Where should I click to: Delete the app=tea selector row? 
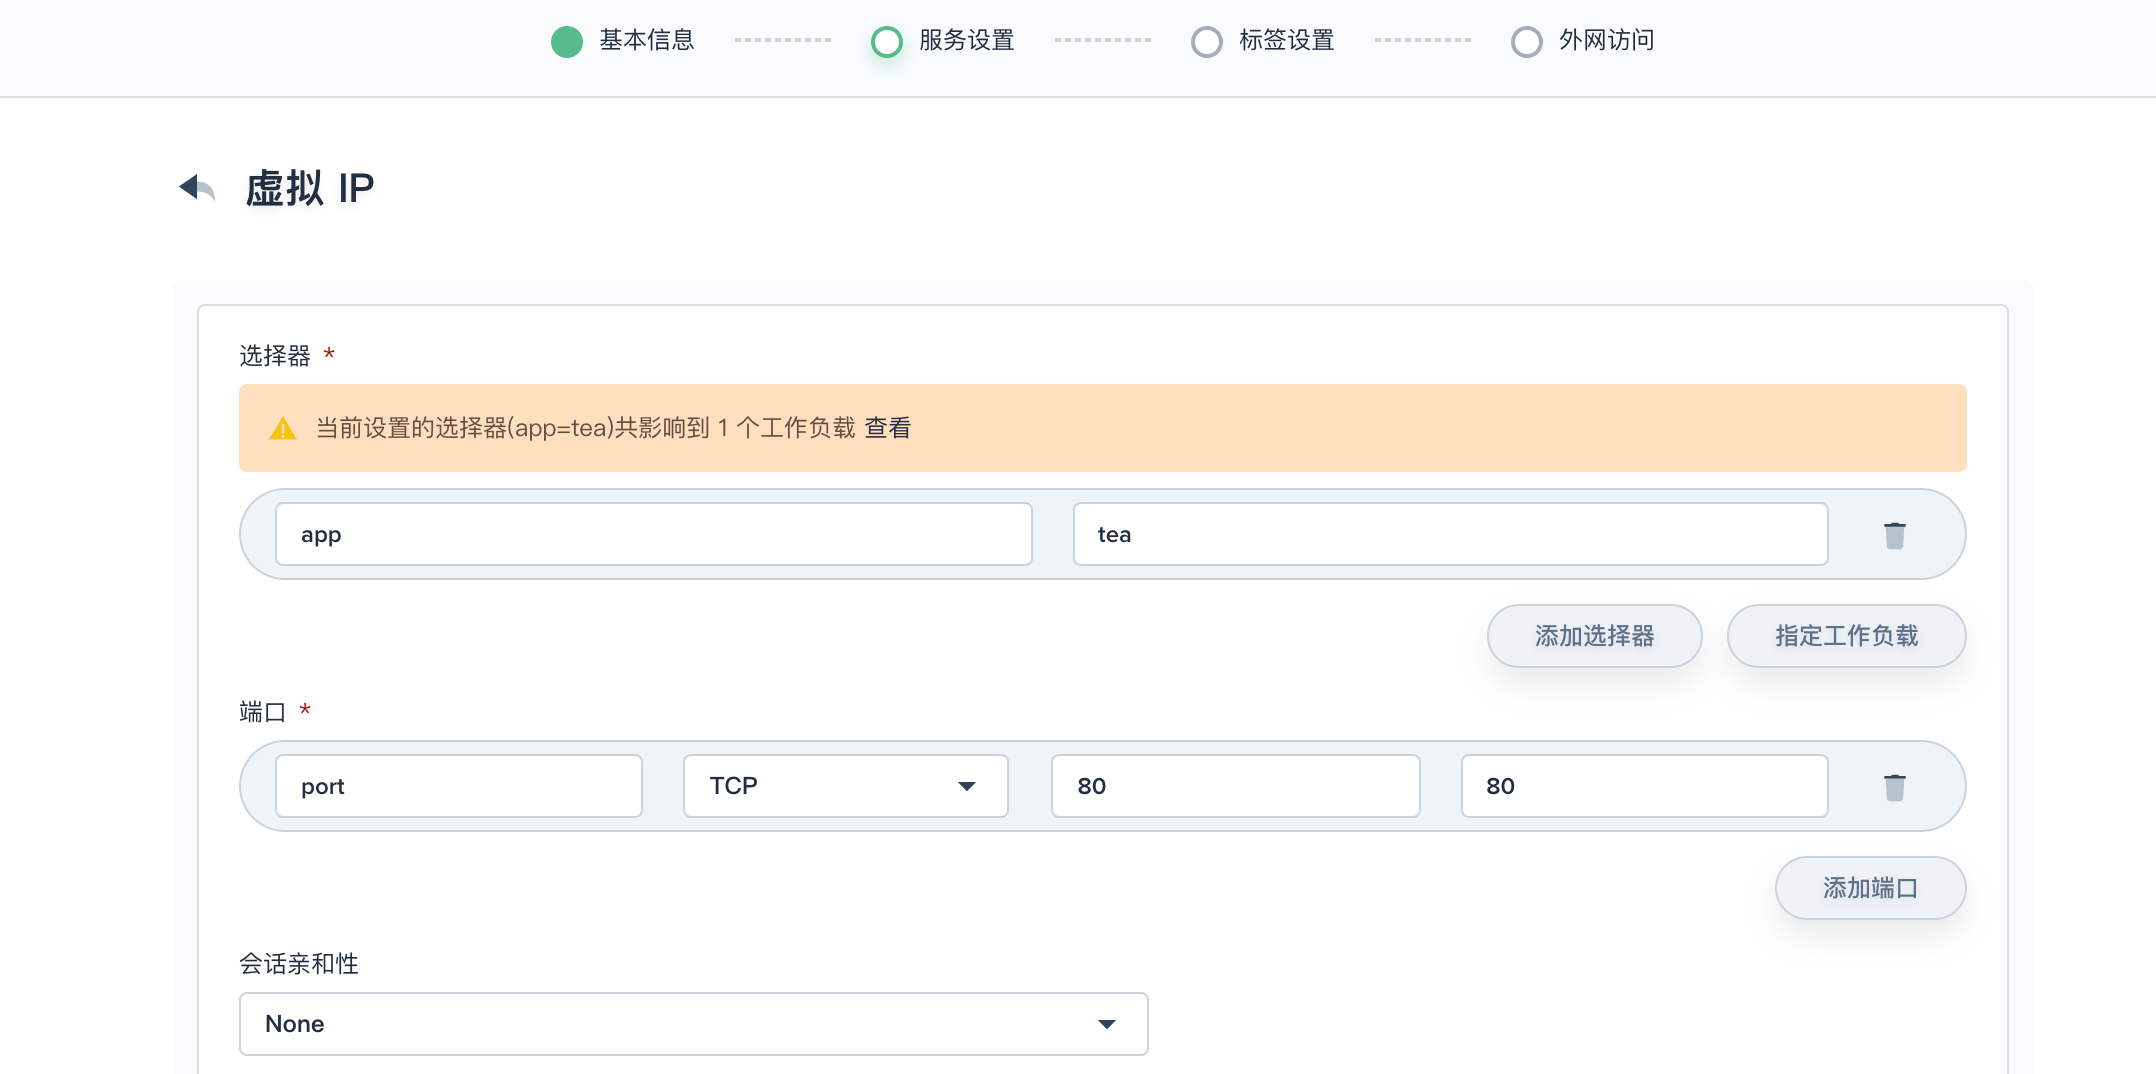click(1894, 535)
